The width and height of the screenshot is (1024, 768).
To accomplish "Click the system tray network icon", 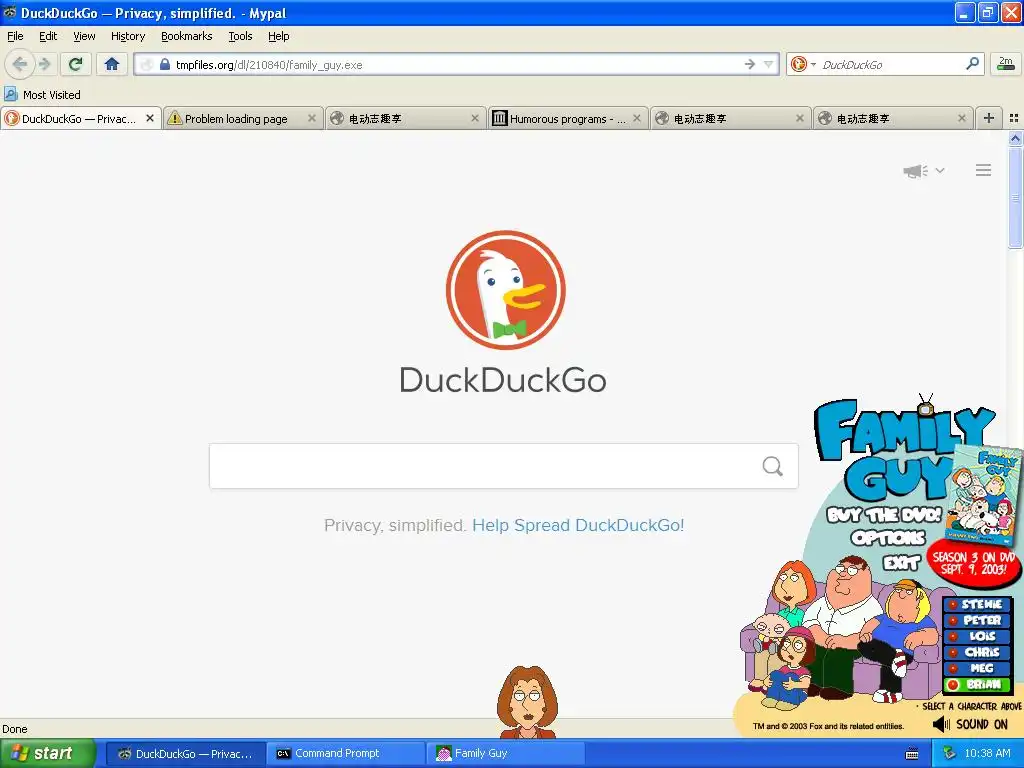I will [948, 754].
